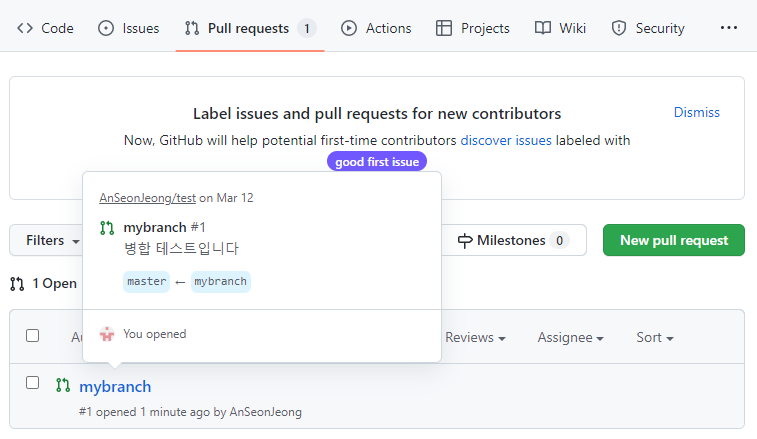Open the three-dot overflow menu
The image size is (757, 439).
[x=729, y=28]
